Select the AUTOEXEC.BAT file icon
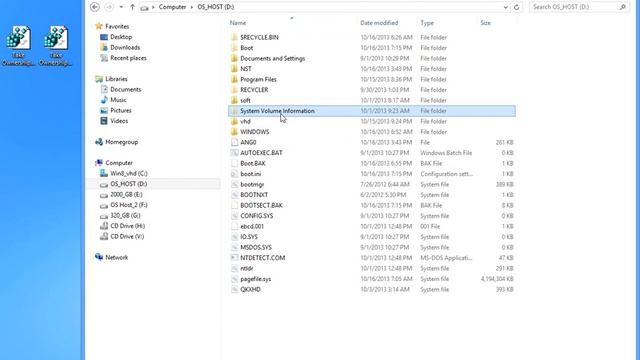The image size is (640, 360). pos(234,153)
